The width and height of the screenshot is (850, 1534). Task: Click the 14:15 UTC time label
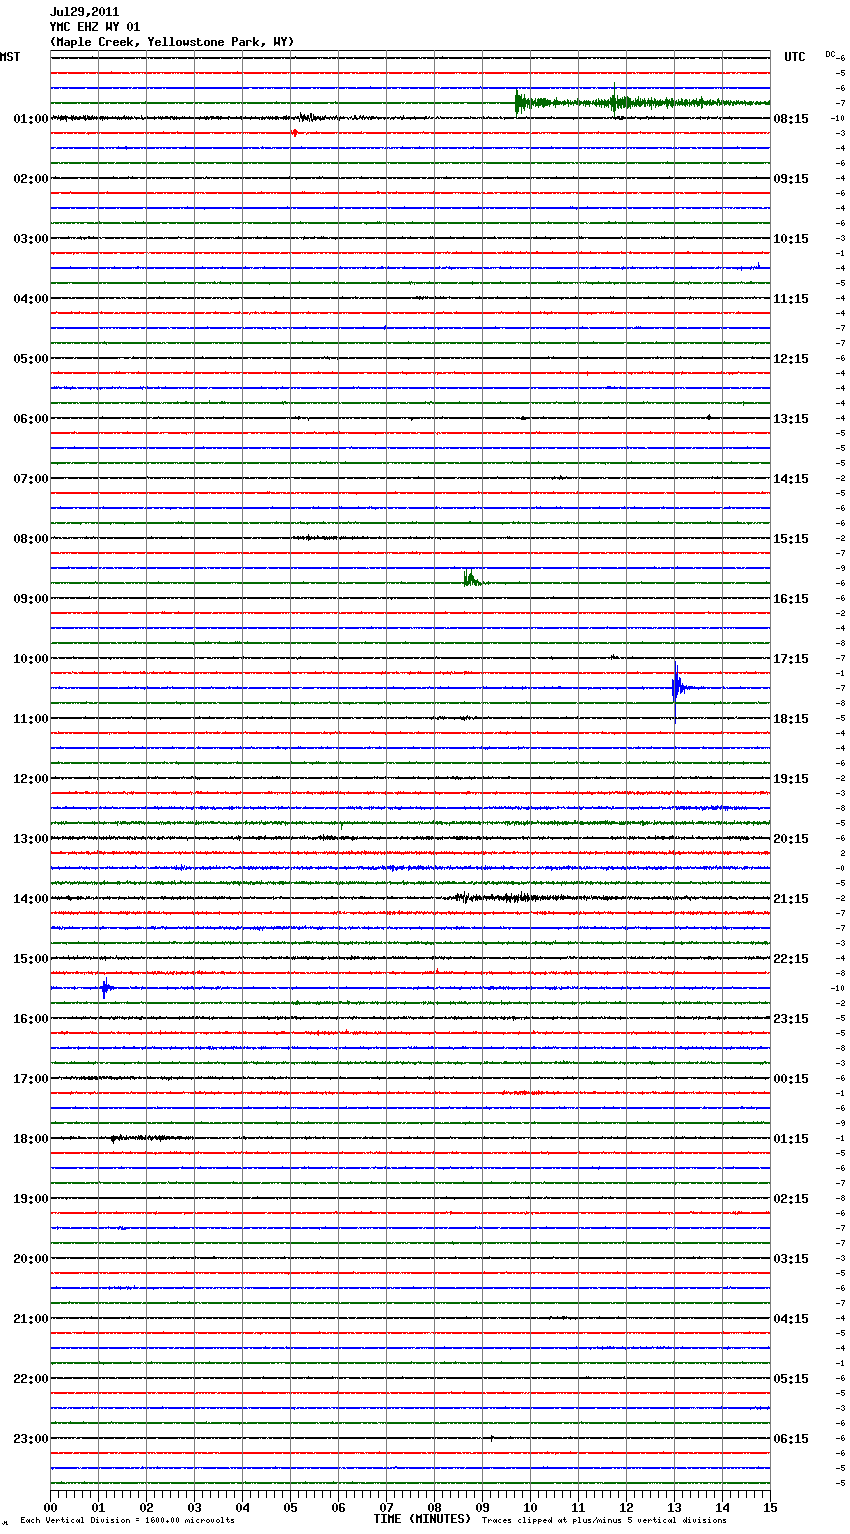[791, 479]
